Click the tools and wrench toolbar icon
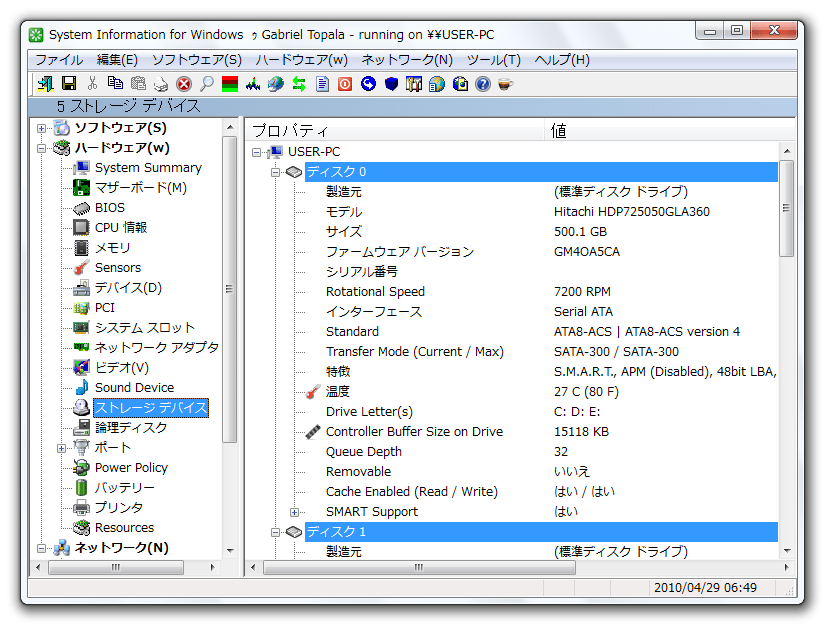Viewport: 827px width, 627px height. [414, 84]
